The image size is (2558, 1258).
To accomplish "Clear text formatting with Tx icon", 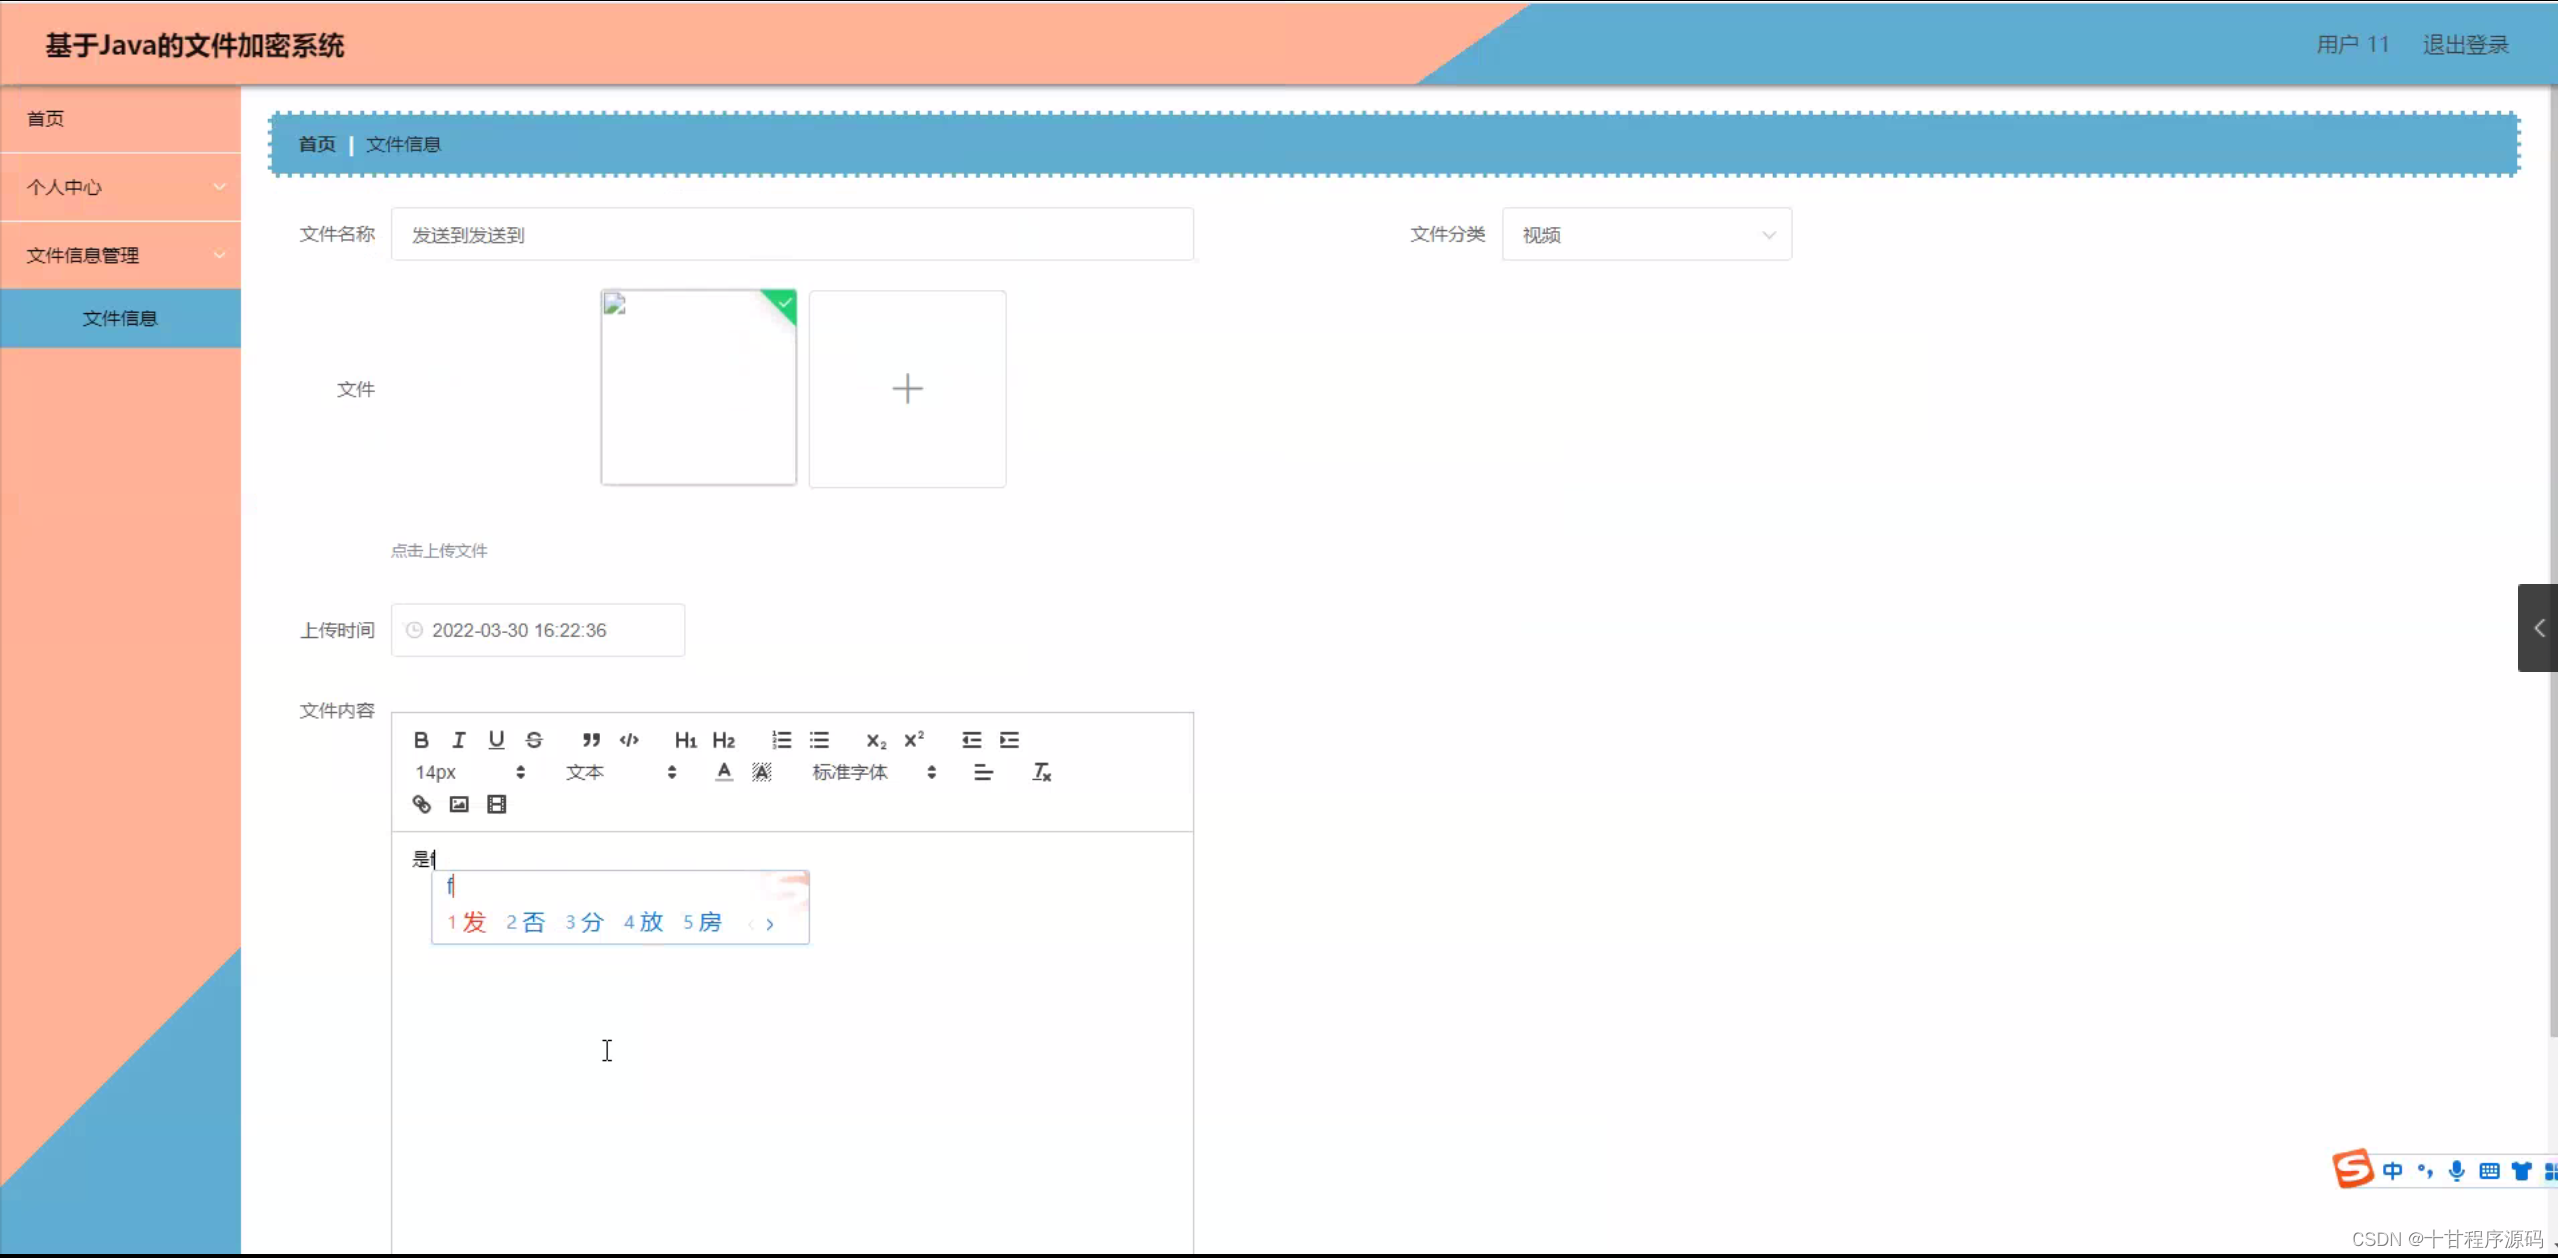I will [x=1041, y=772].
